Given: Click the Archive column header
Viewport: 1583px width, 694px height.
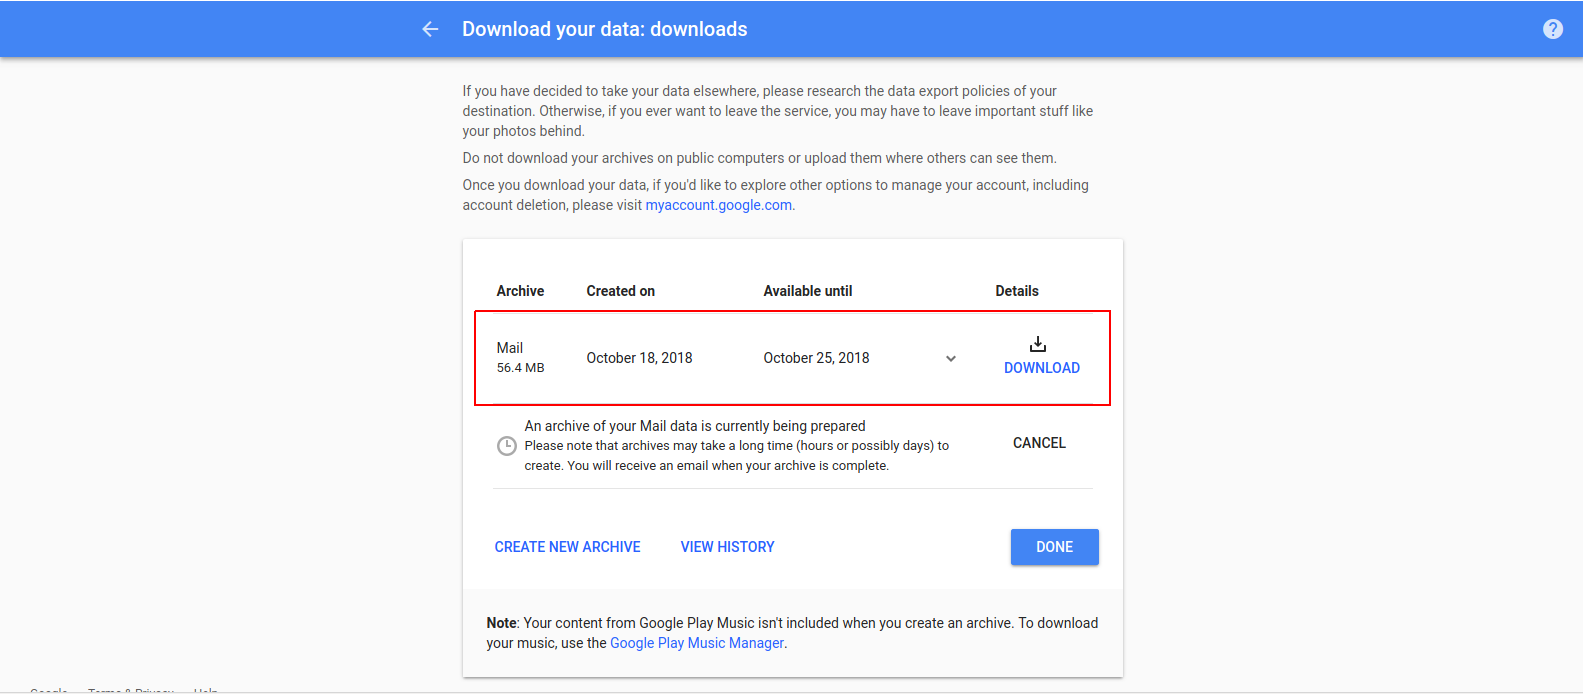Looking at the screenshot, I should click(x=520, y=291).
